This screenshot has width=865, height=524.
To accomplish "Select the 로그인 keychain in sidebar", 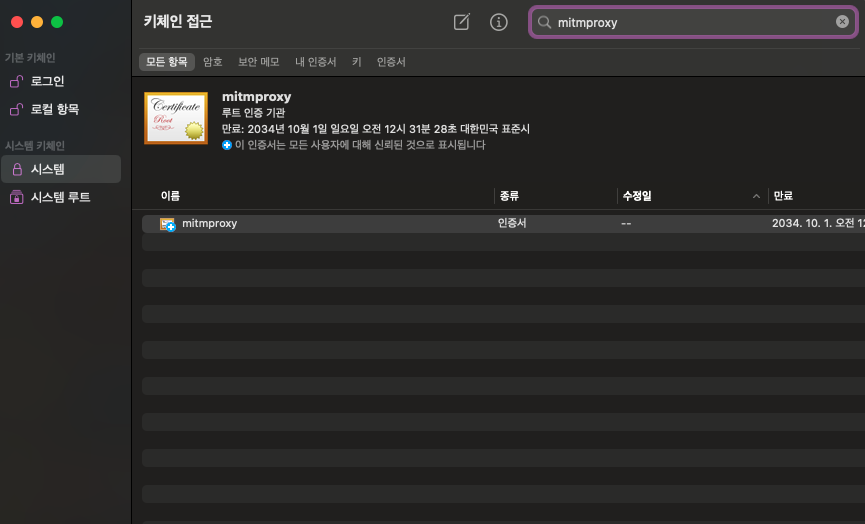I will [47, 81].
